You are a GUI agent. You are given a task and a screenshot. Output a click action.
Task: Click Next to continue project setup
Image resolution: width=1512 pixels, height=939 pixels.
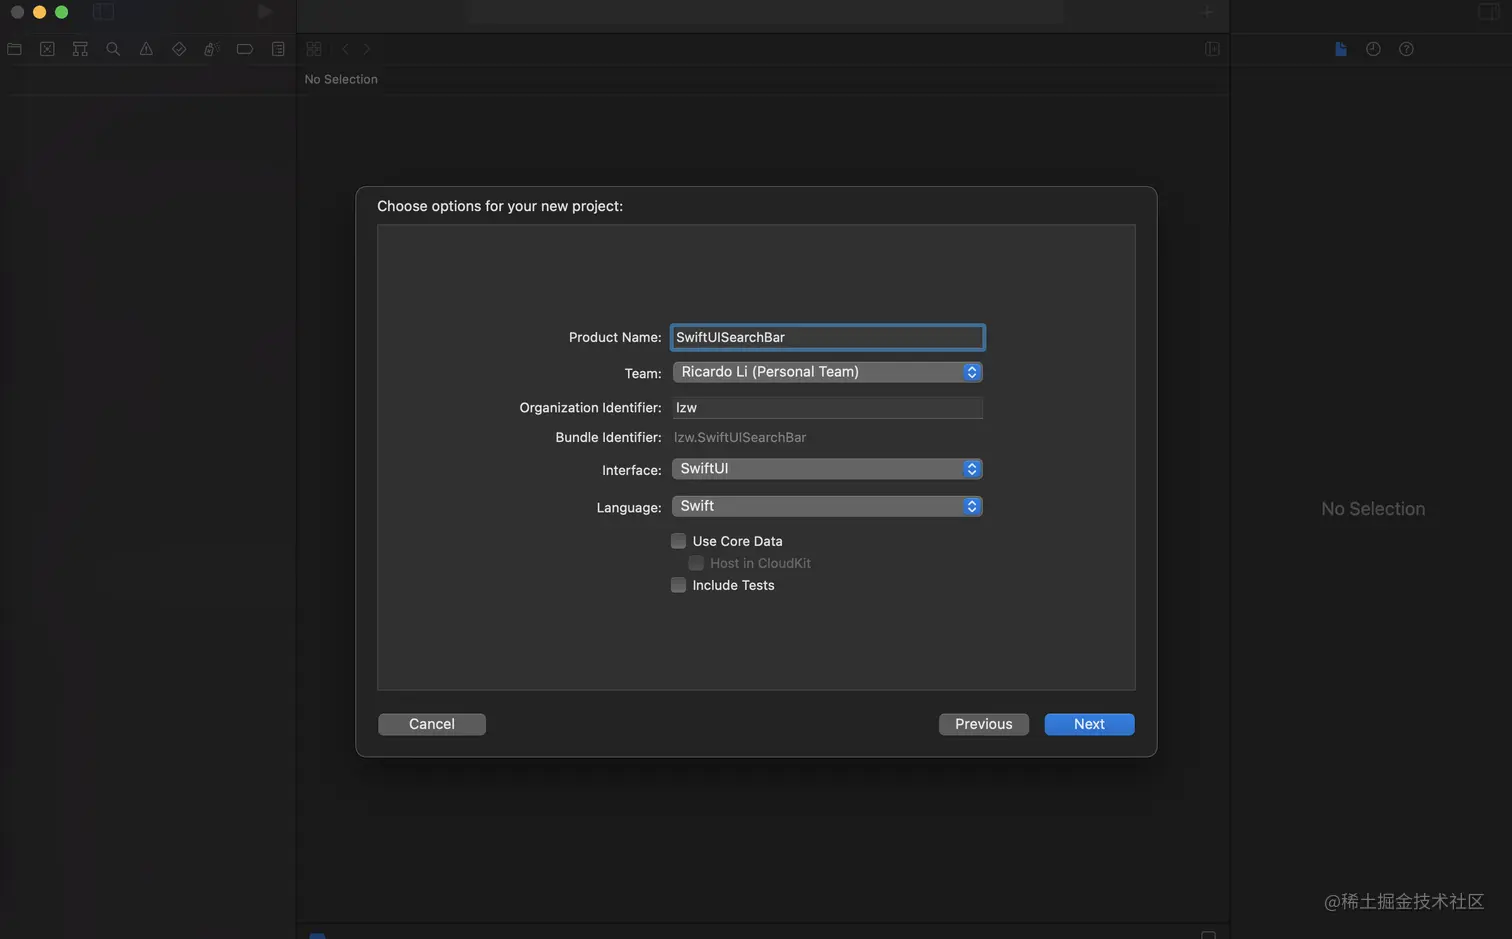point(1089,724)
